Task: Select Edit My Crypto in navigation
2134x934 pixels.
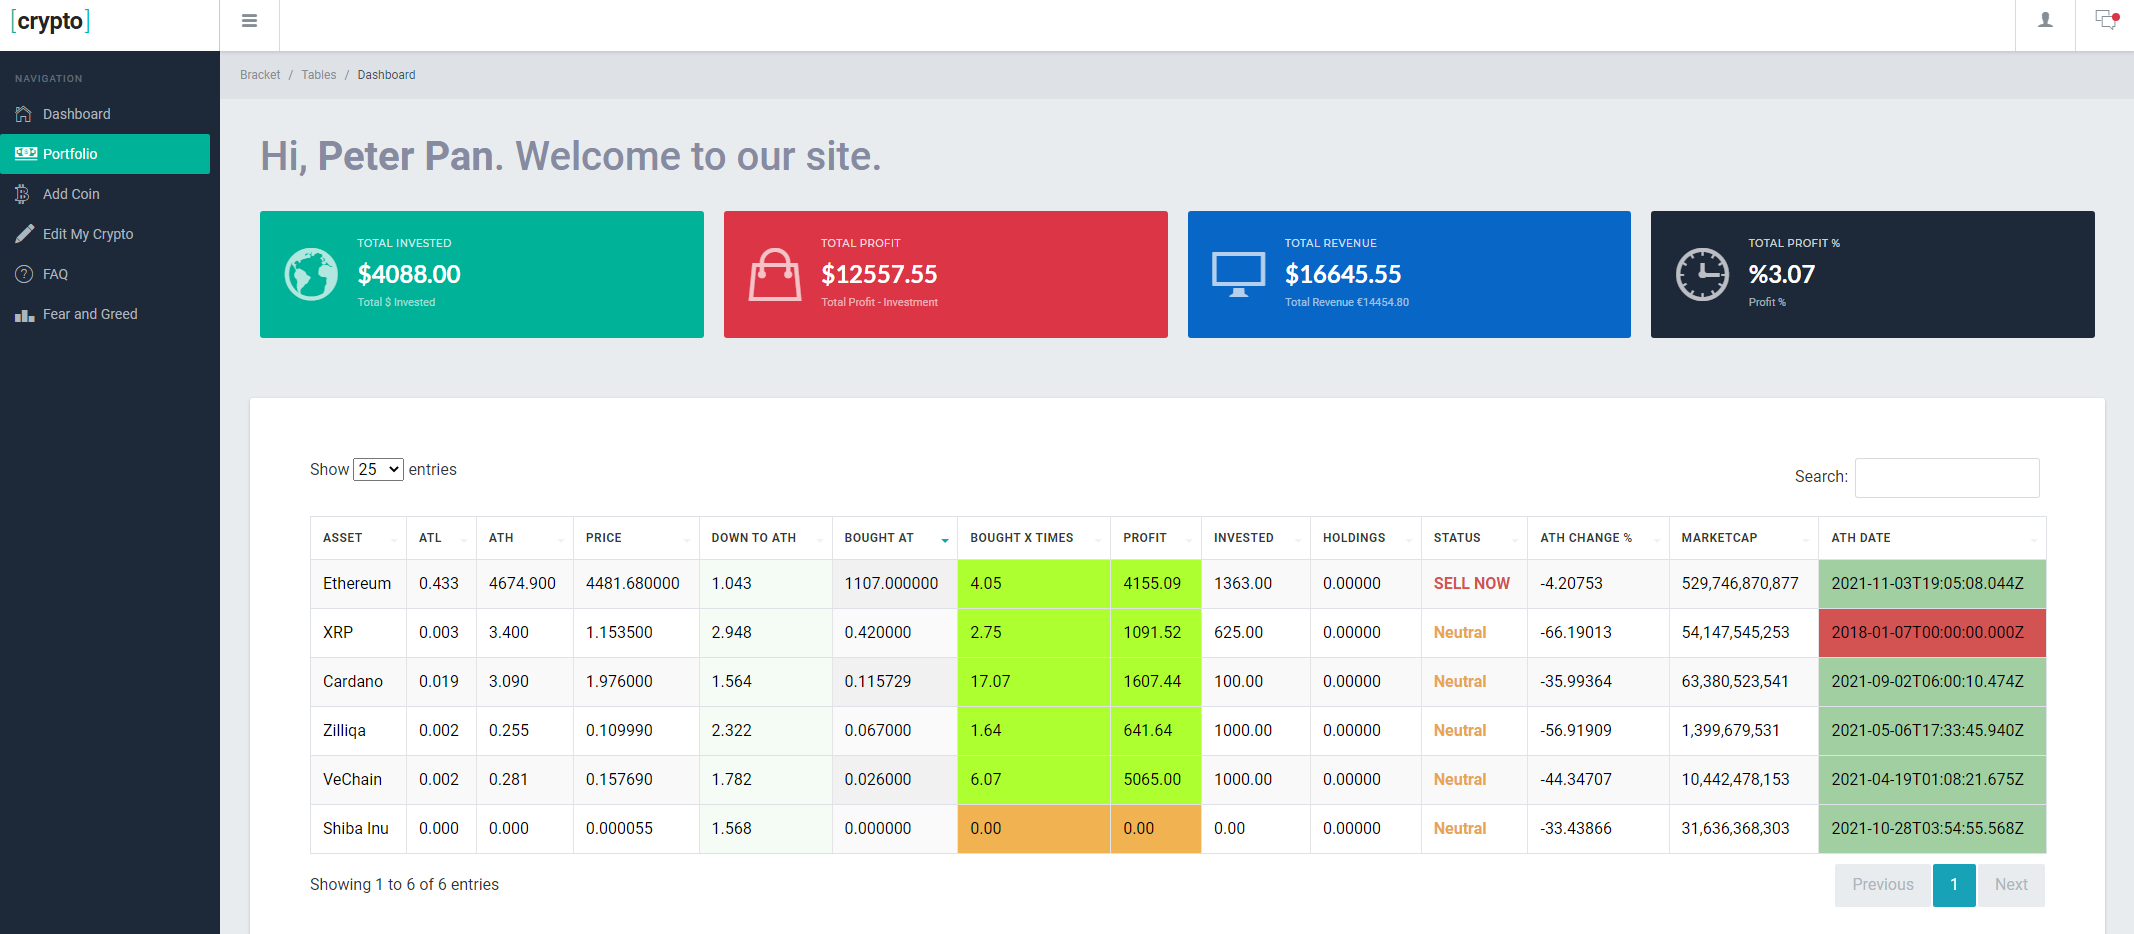Action: pos(88,234)
